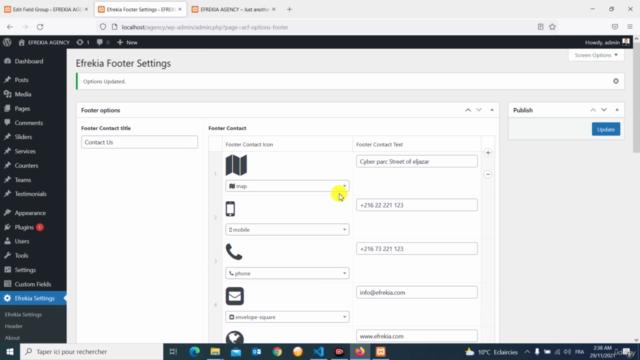Open the envelope-square icon dropdown

(287, 317)
